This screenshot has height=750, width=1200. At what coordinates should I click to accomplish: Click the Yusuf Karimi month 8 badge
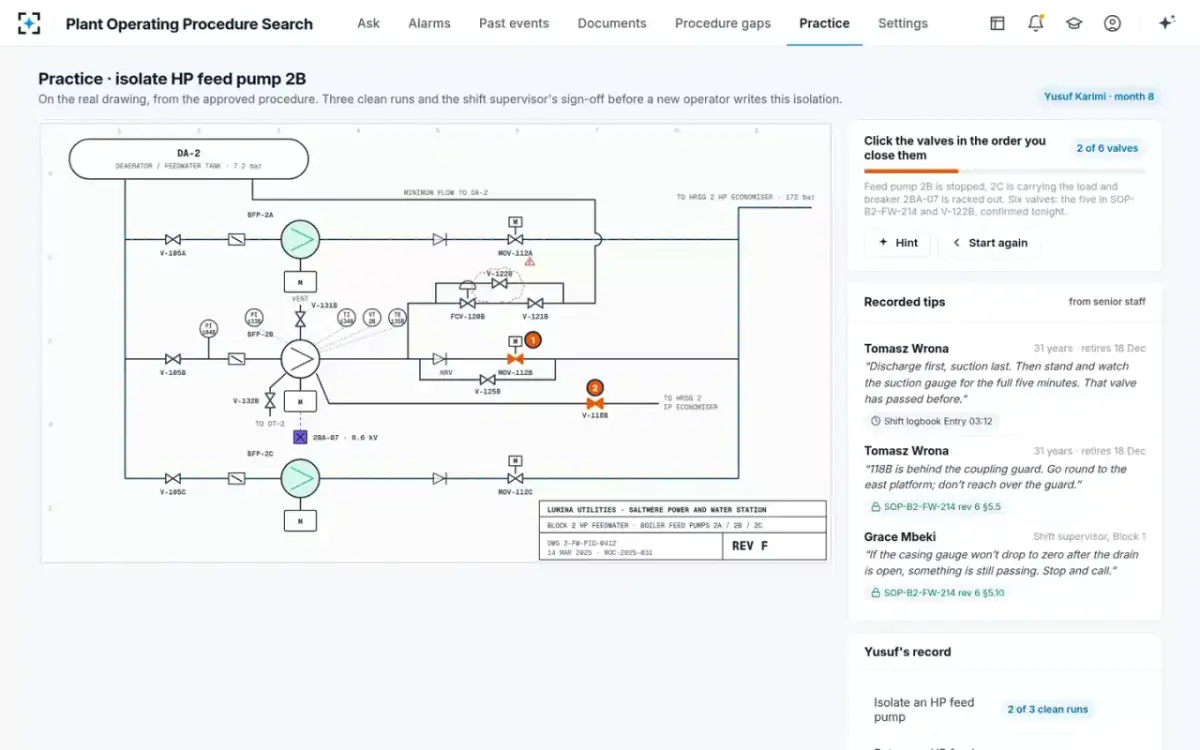pyautogui.click(x=1098, y=96)
